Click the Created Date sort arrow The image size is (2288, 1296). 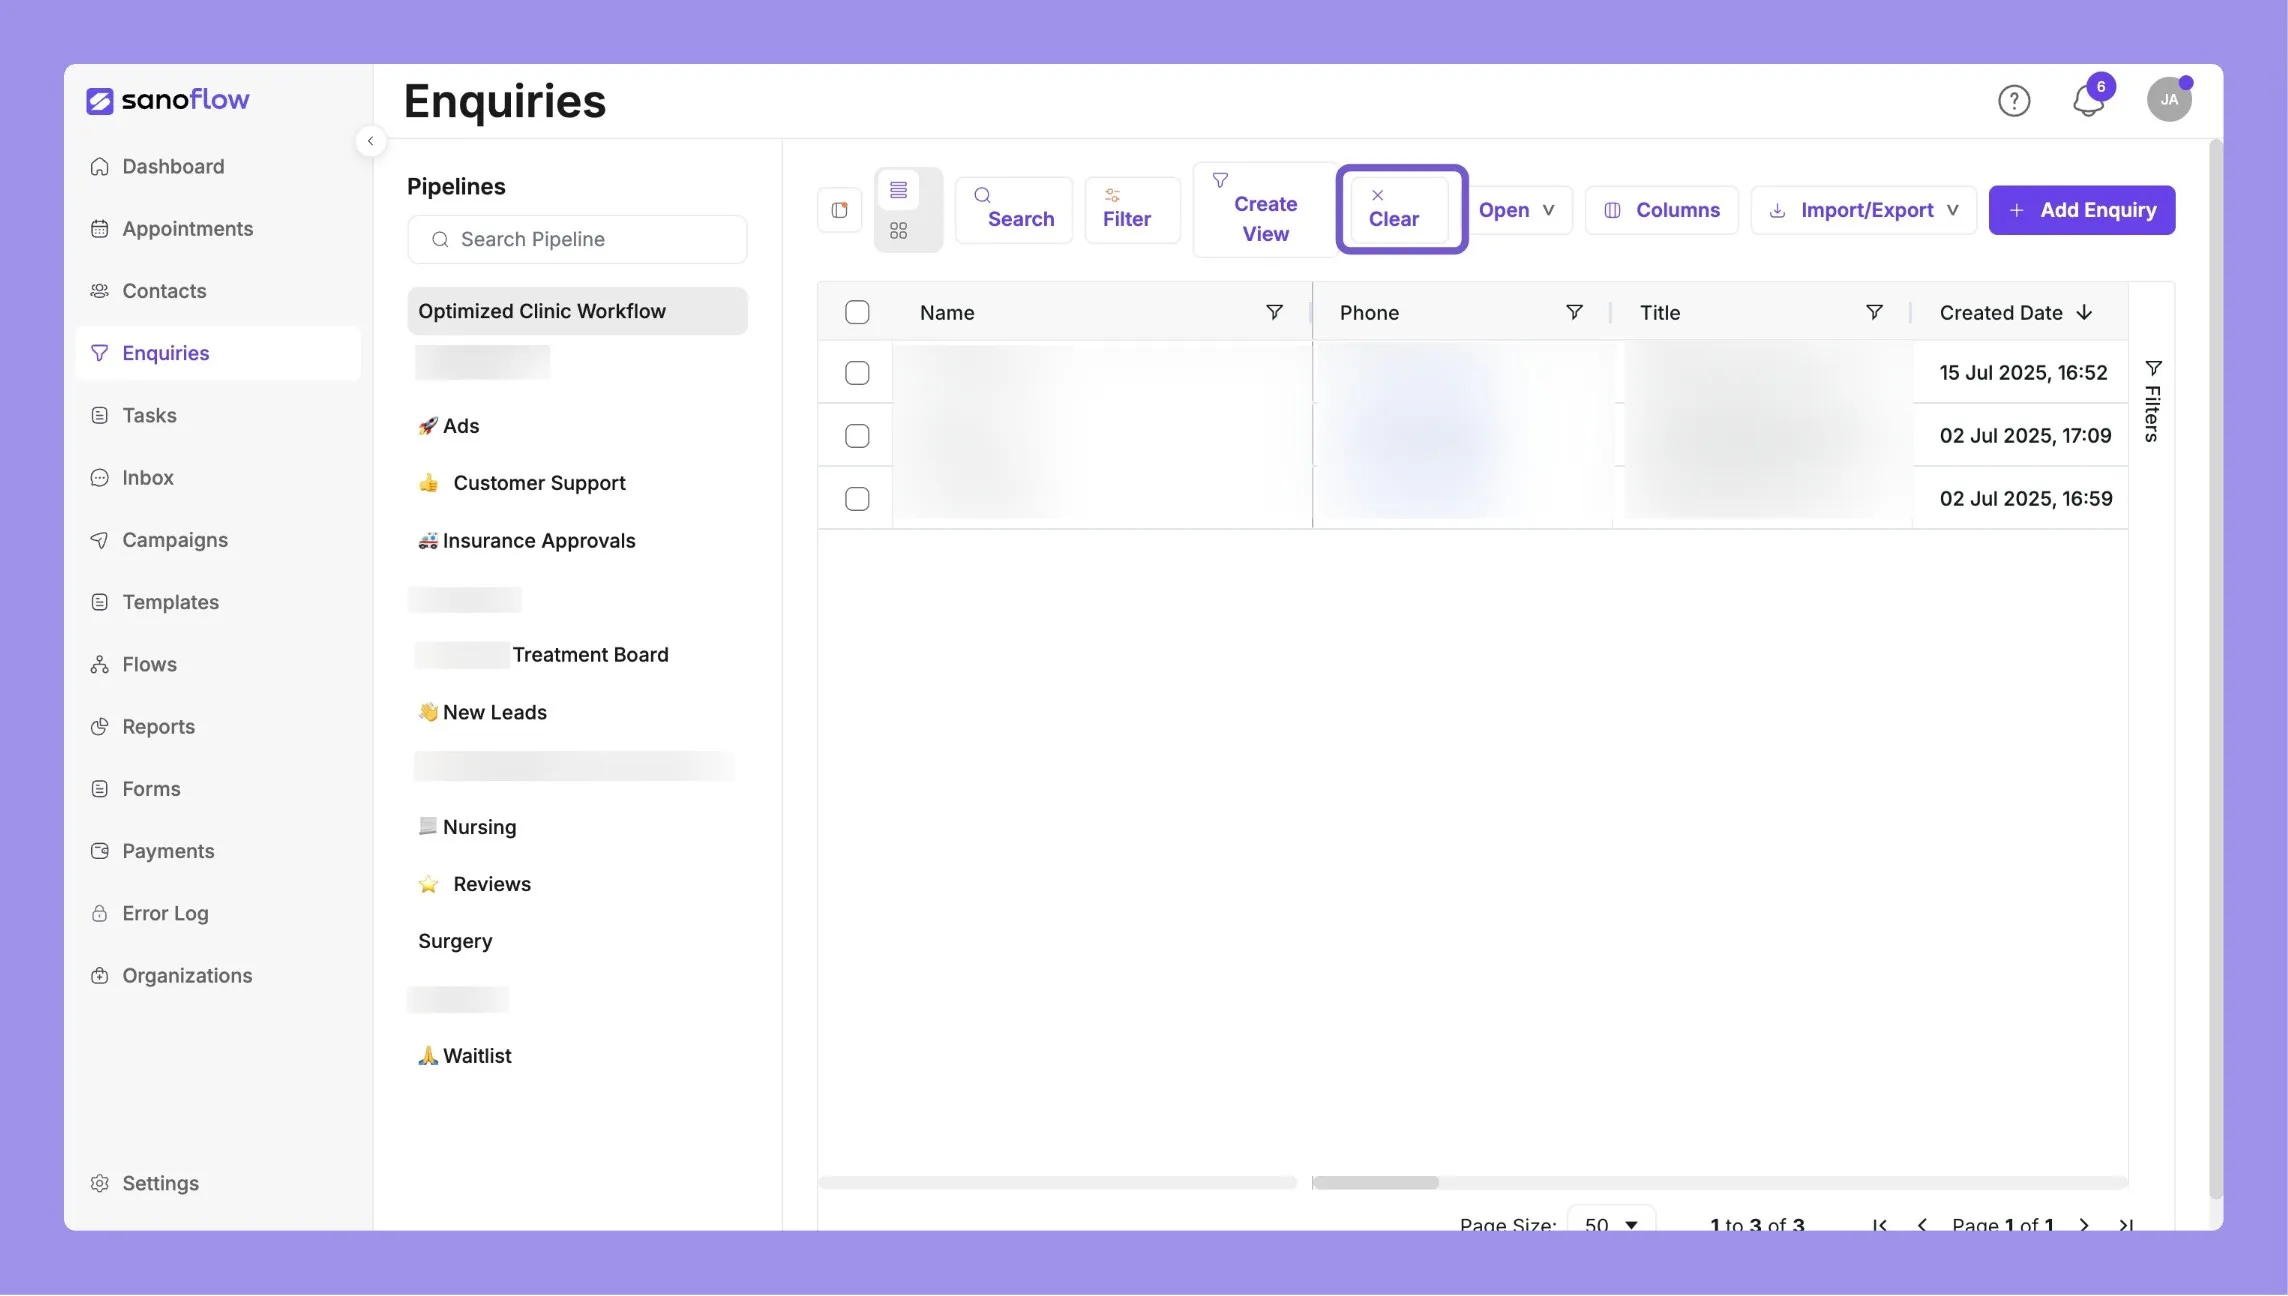point(2084,312)
